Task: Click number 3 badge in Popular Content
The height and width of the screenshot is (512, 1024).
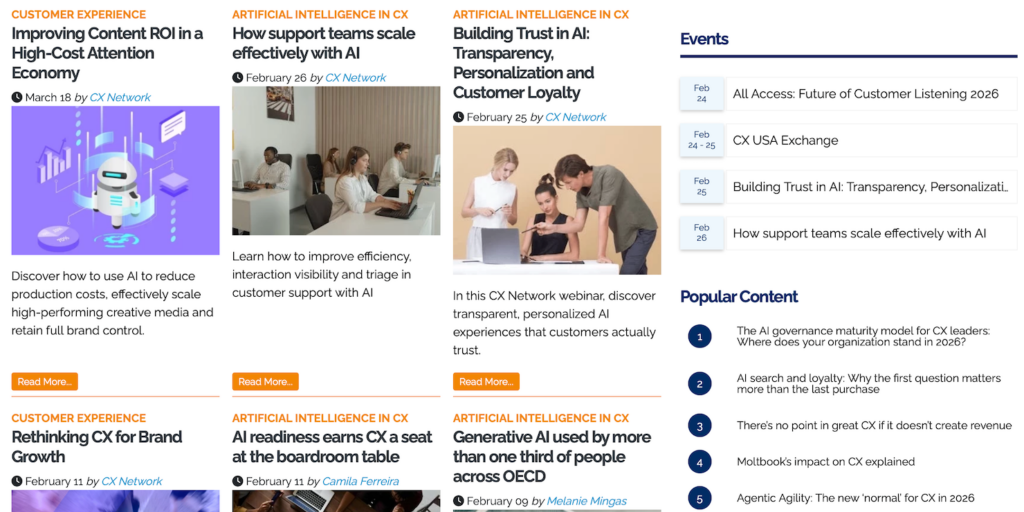Action: (699, 425)
